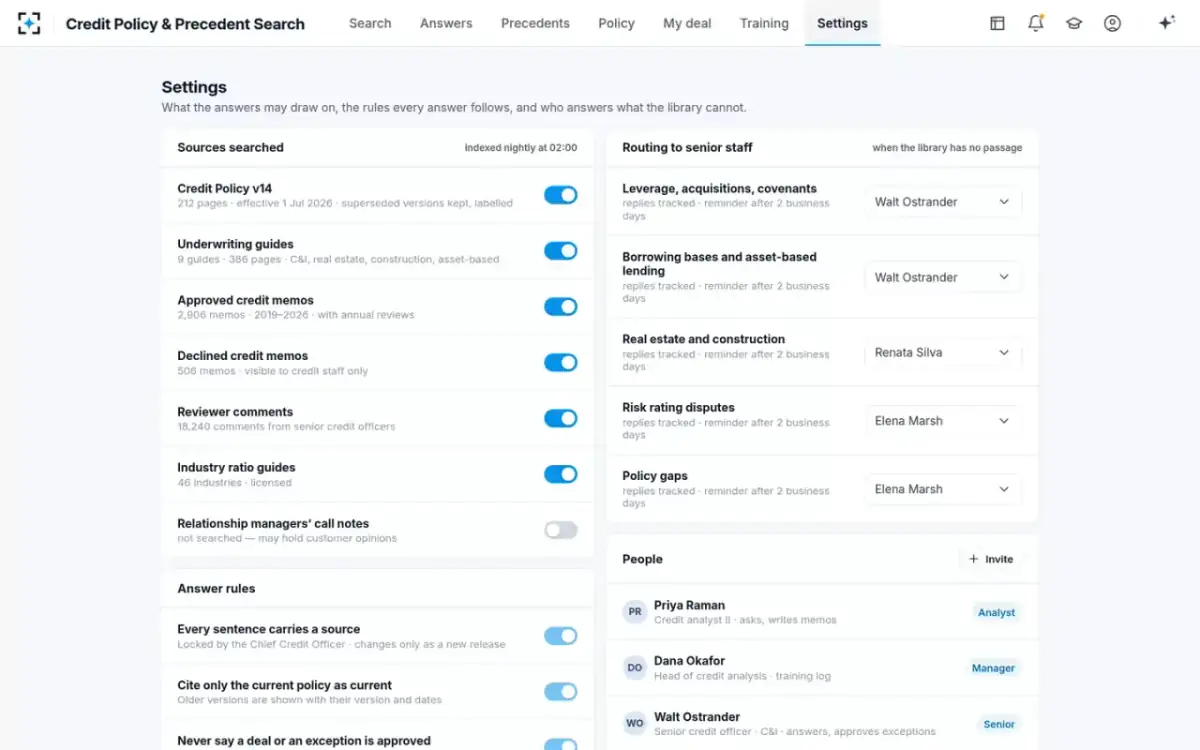Click the PR avatar for Priya Raman
Image resolution: width=1200 pixels, height=750 pixels.
(635, 612)
